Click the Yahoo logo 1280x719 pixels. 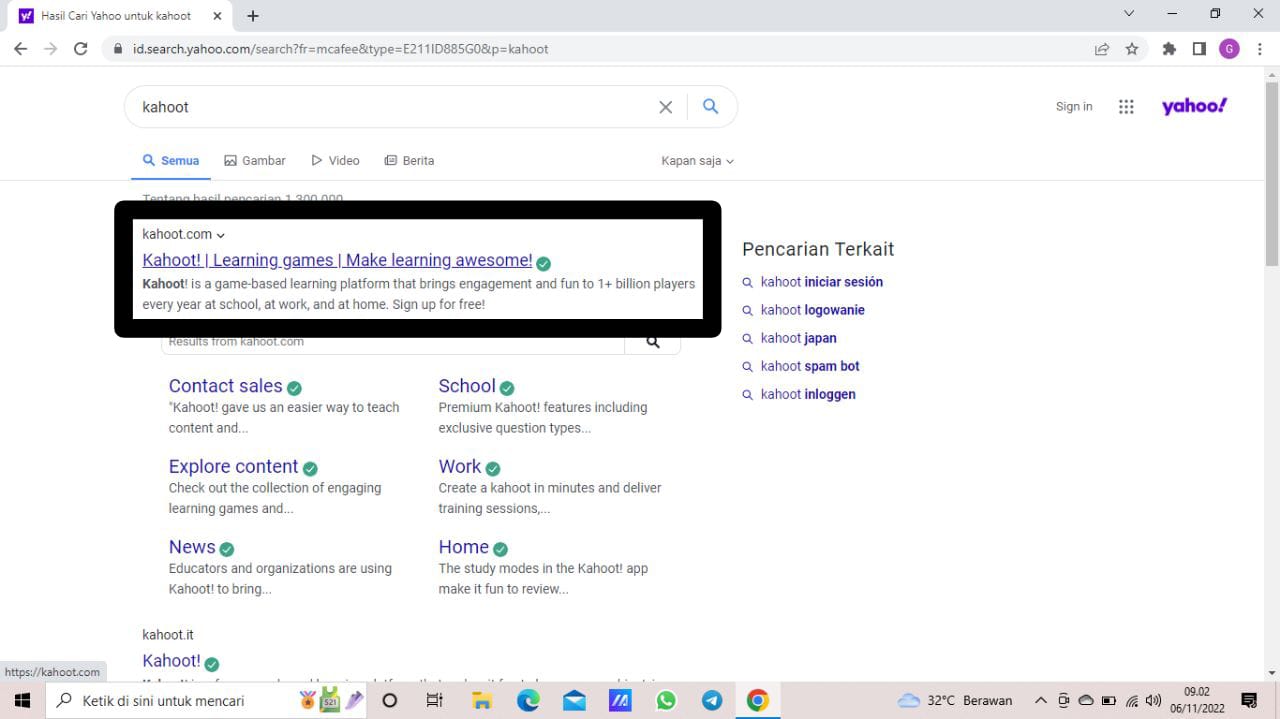point(1194,106)
